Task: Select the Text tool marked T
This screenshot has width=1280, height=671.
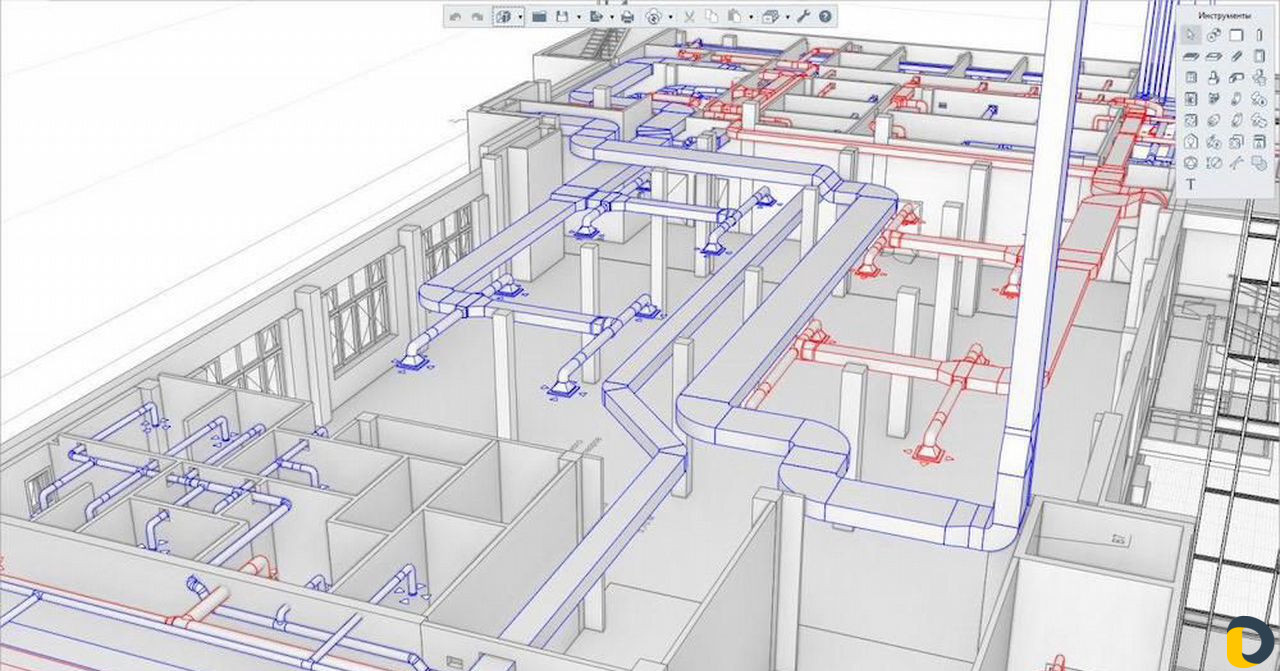Action: (1191, 184)
